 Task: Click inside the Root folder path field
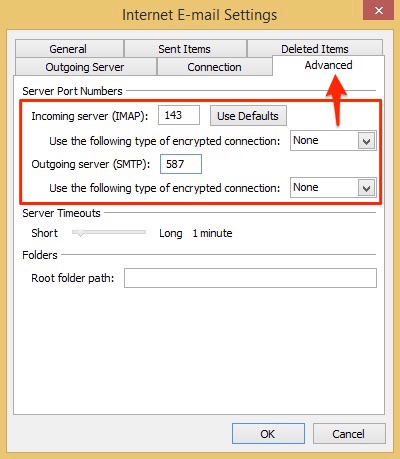tap(250, 278)
